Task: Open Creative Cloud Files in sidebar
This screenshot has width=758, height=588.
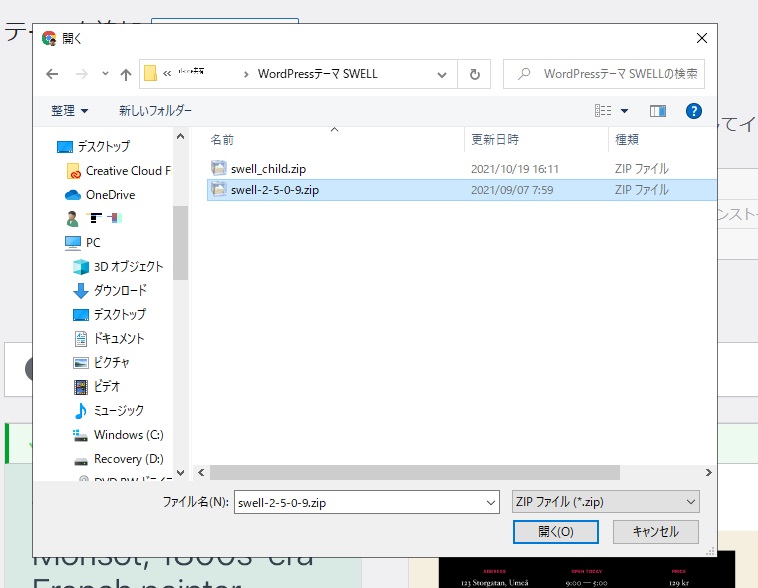Action: 119,171
